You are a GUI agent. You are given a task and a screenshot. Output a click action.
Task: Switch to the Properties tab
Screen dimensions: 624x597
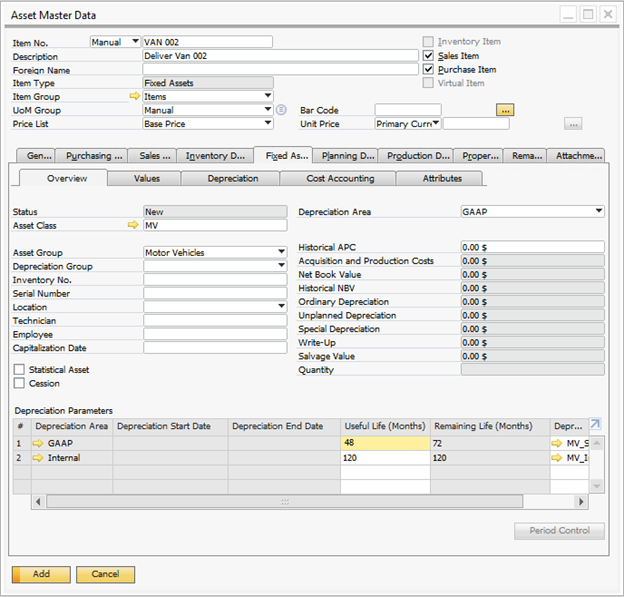[478, 156]
